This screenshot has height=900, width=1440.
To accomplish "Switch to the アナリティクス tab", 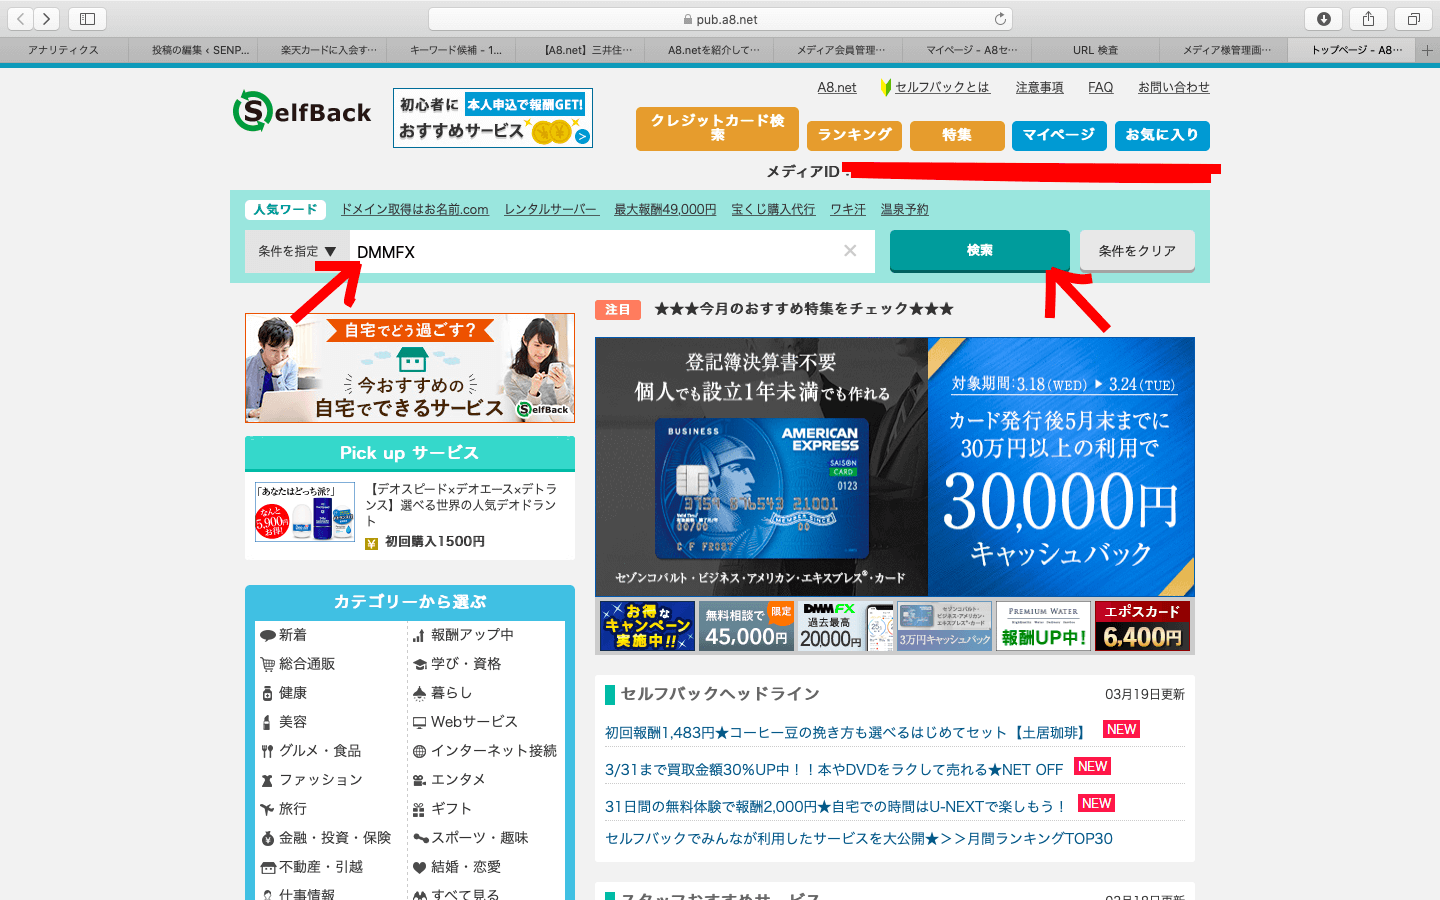I will [x=64, y=50].
